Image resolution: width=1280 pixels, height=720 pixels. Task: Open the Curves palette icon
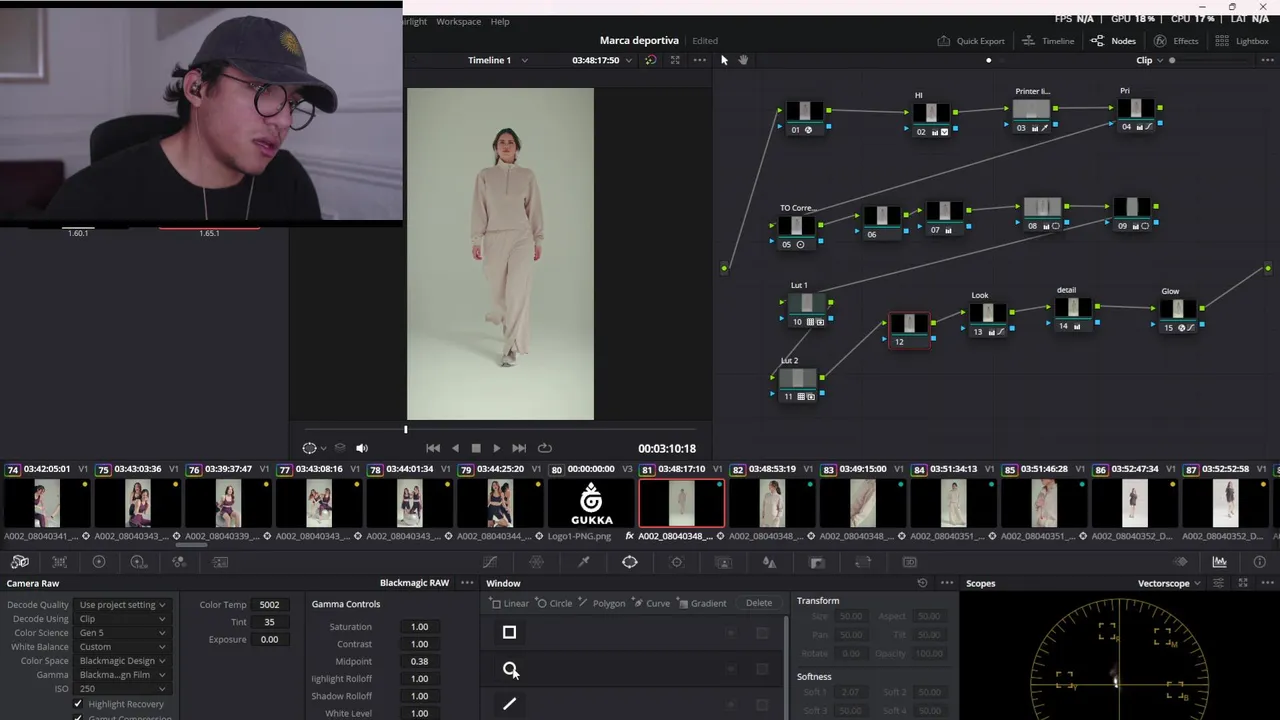(490, 562)
